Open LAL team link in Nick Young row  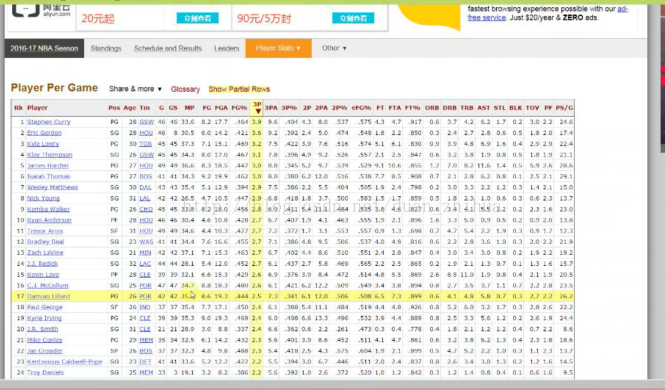(x=145, y=198)
